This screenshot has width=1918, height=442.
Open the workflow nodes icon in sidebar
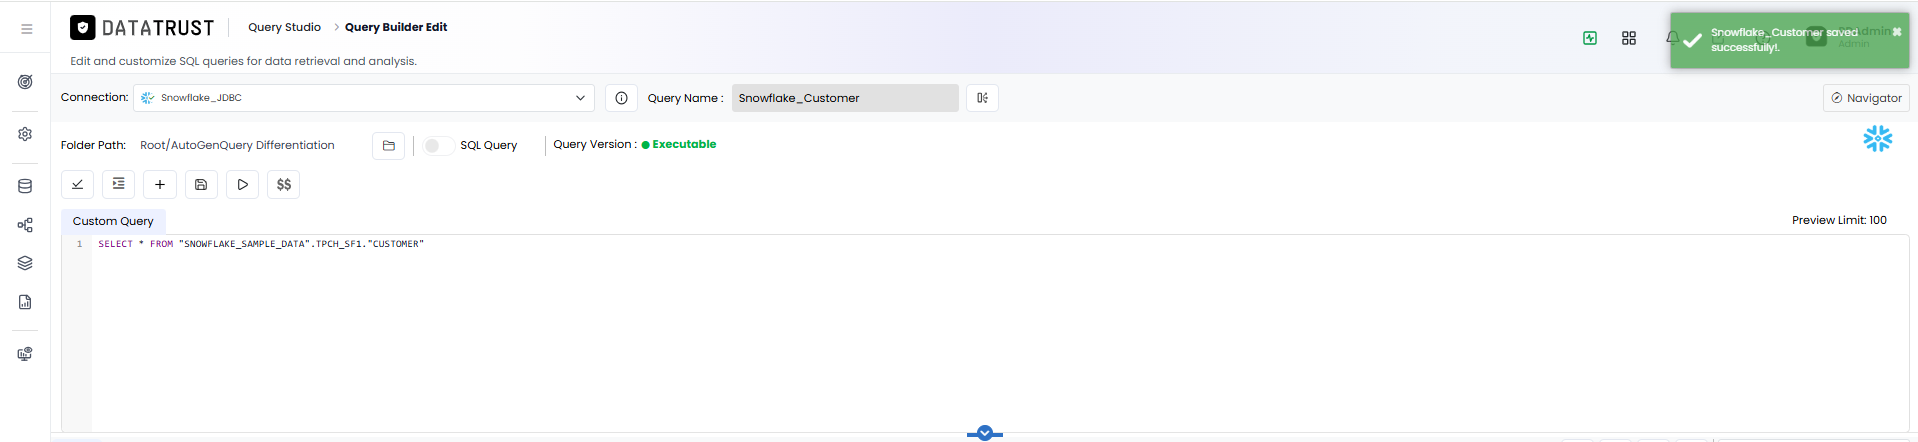25,225
